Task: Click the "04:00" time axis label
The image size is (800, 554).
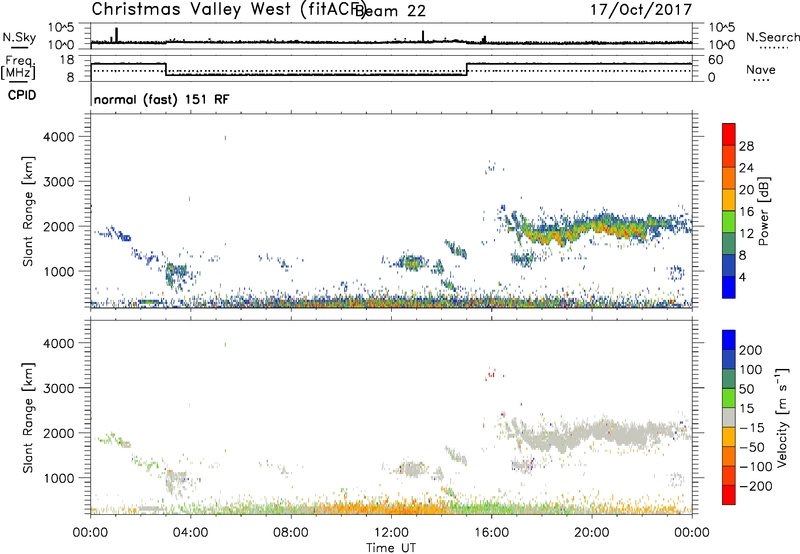Action: 191,533
